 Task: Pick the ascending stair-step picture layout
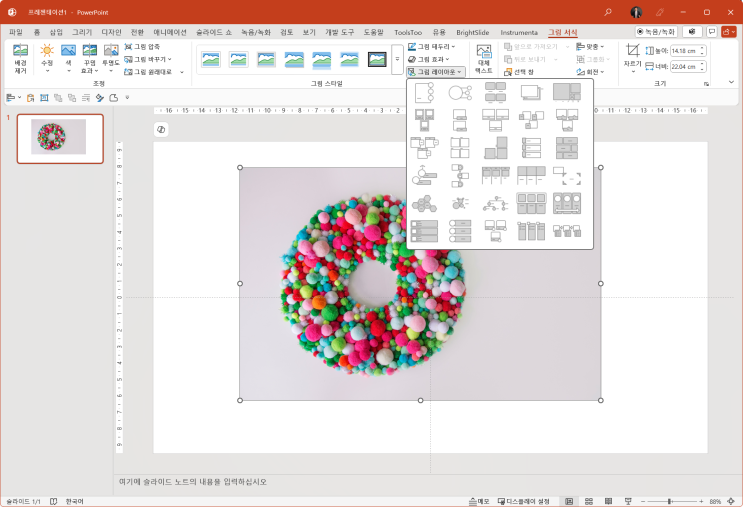[496, 148]
